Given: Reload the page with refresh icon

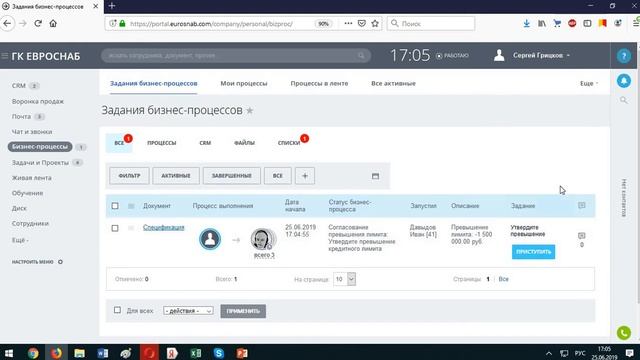Looking at the screenshot, I should pyautogui.click(x=38, y=24).
